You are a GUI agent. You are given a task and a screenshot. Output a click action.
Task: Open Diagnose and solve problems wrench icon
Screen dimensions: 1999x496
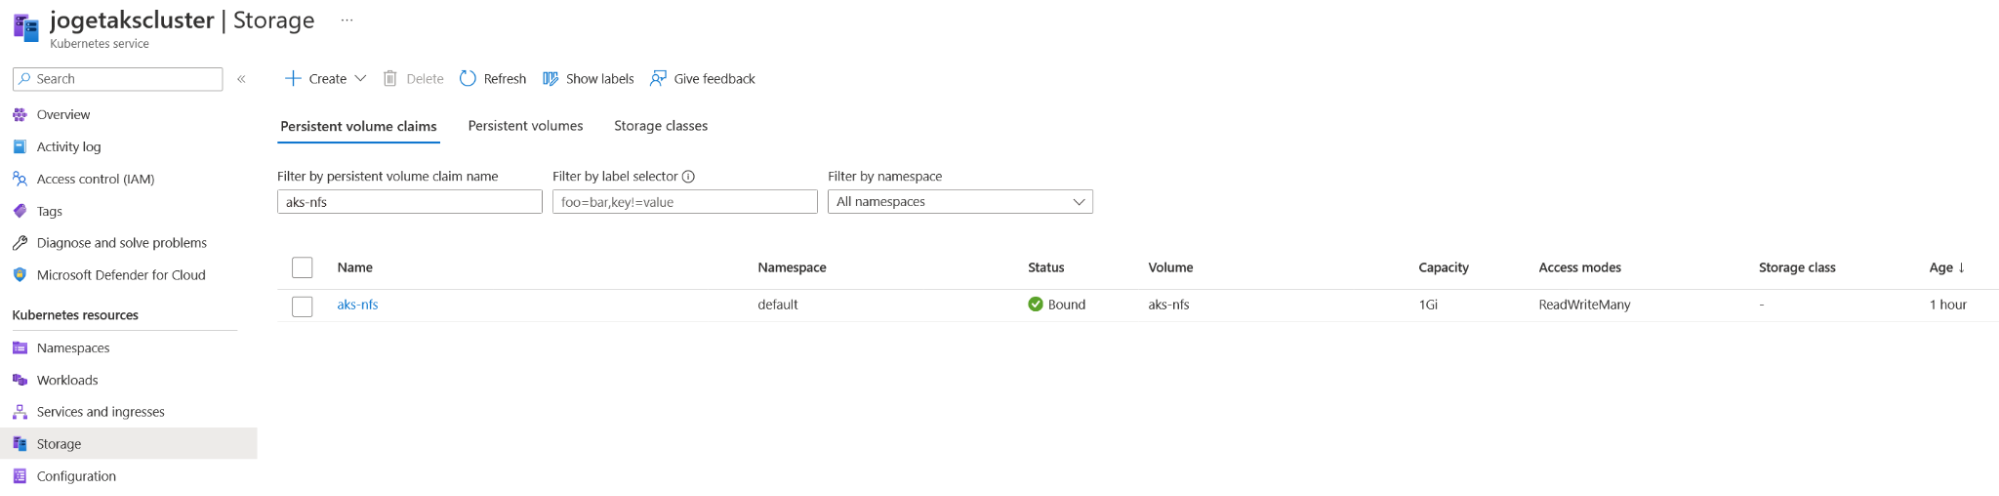[20, 243]
